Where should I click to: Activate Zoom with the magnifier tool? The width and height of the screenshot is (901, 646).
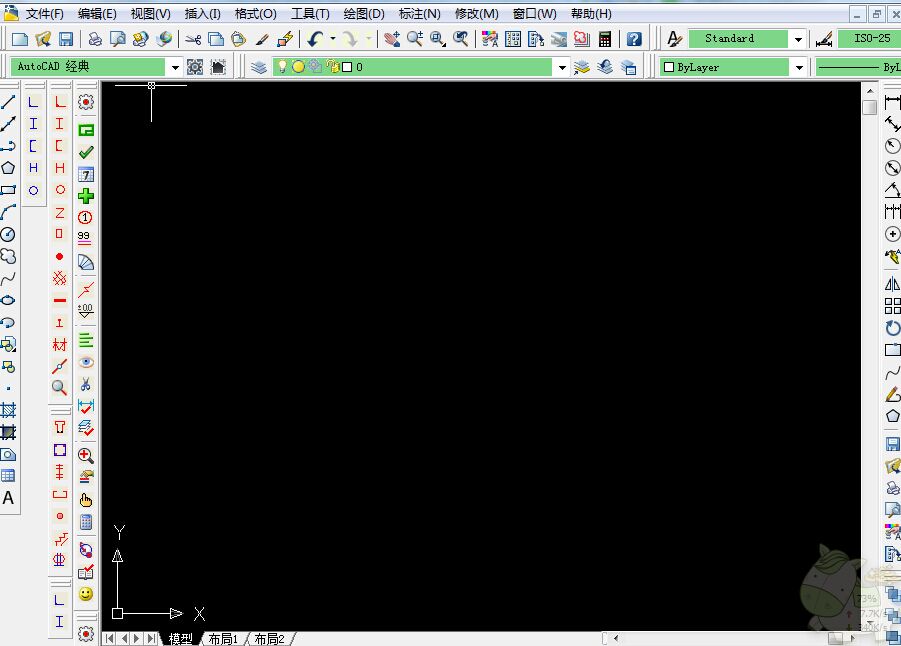coord(413,40)
